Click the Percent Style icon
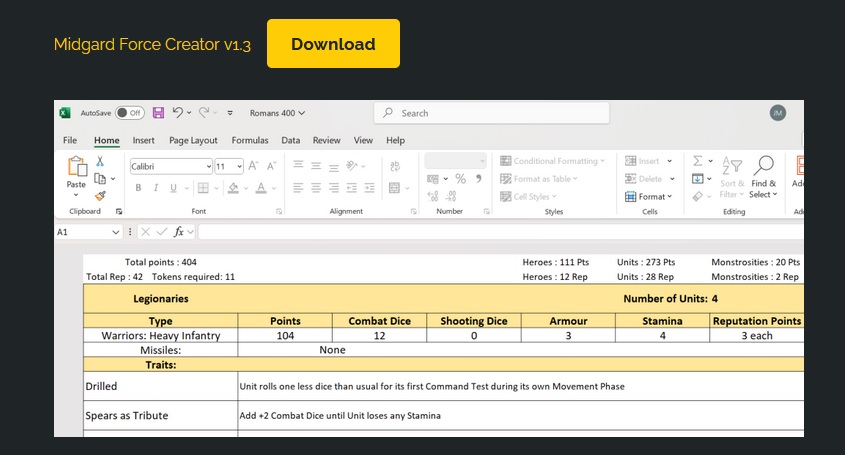Viewport: 845px width, 455px height. click(x=460, y=178)
